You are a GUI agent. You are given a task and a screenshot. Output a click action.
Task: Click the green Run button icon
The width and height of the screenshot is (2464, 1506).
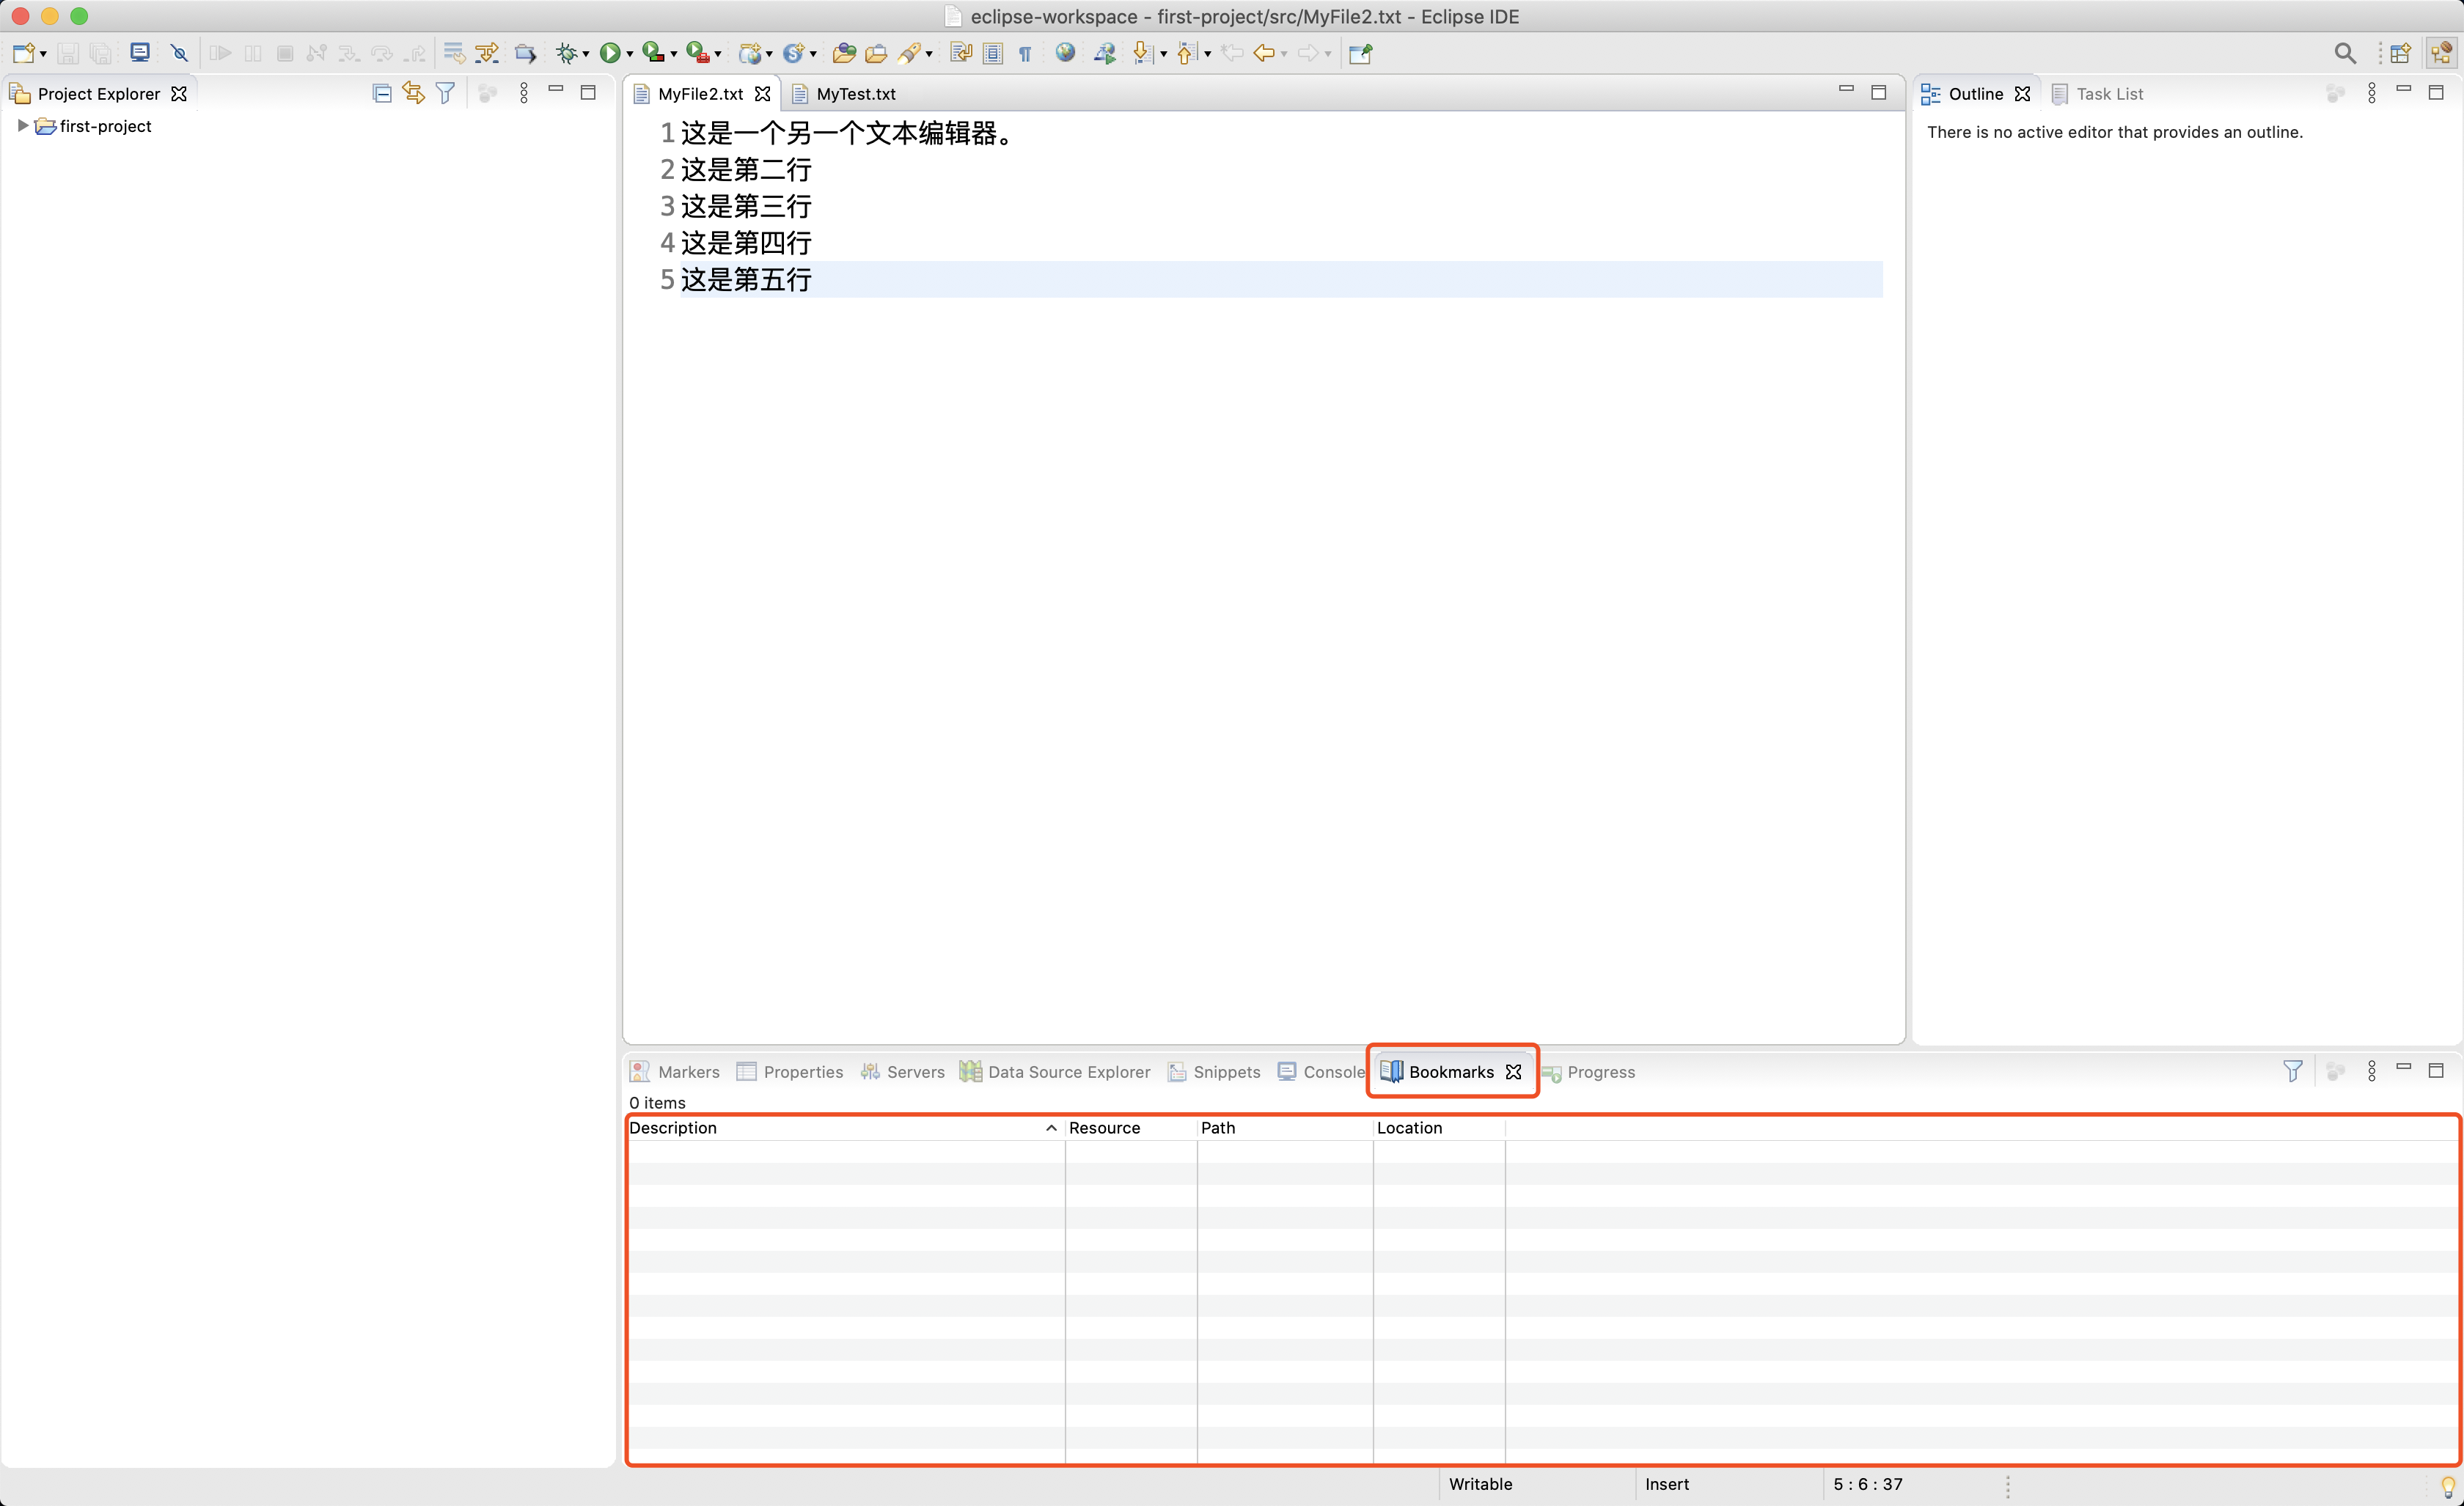(609, 53)
